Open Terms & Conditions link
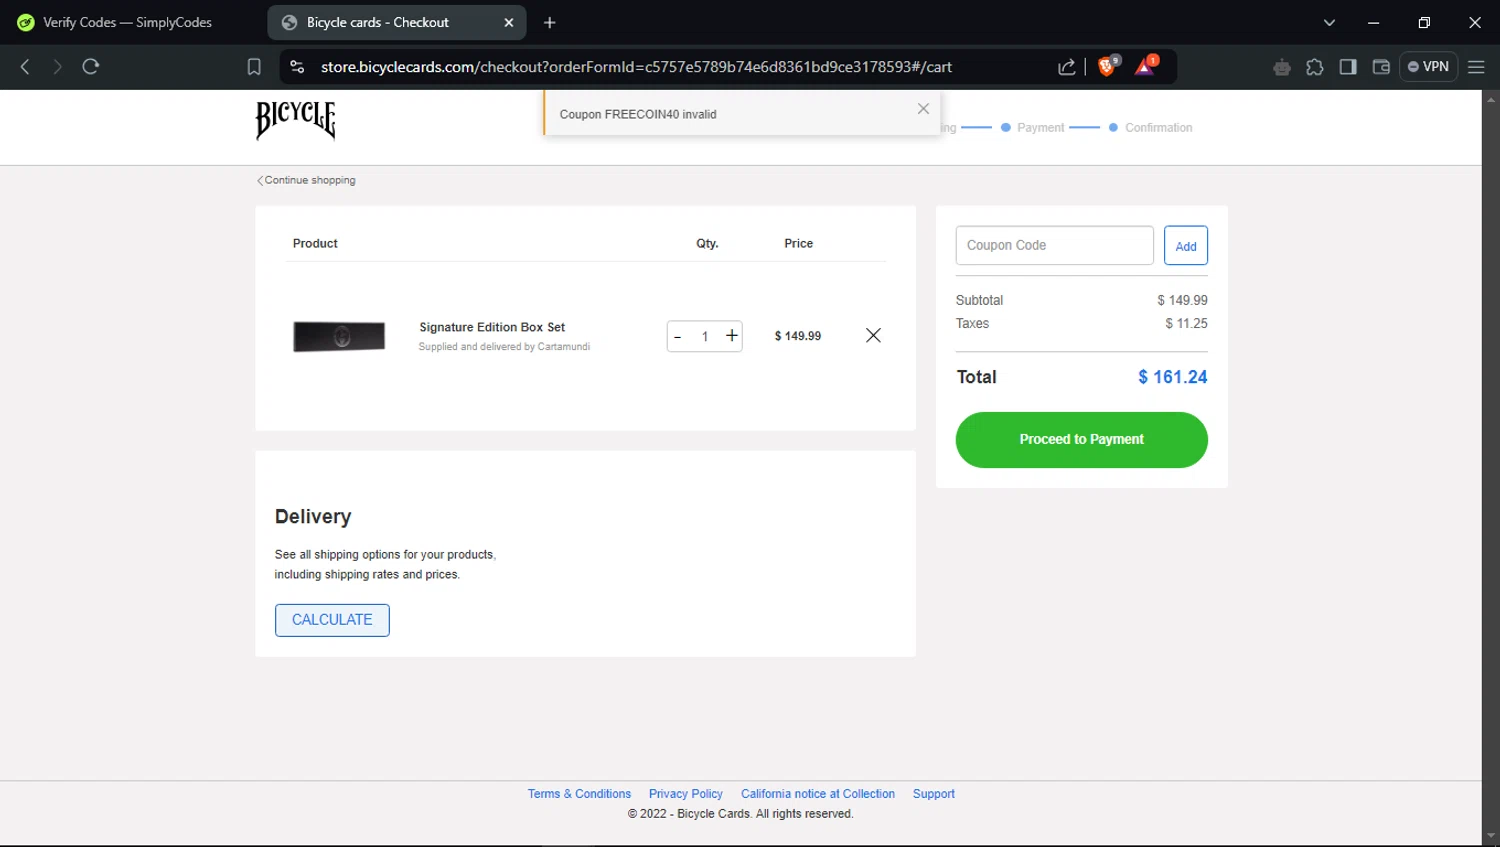1500x847 pixels. (x=579, y=794)
